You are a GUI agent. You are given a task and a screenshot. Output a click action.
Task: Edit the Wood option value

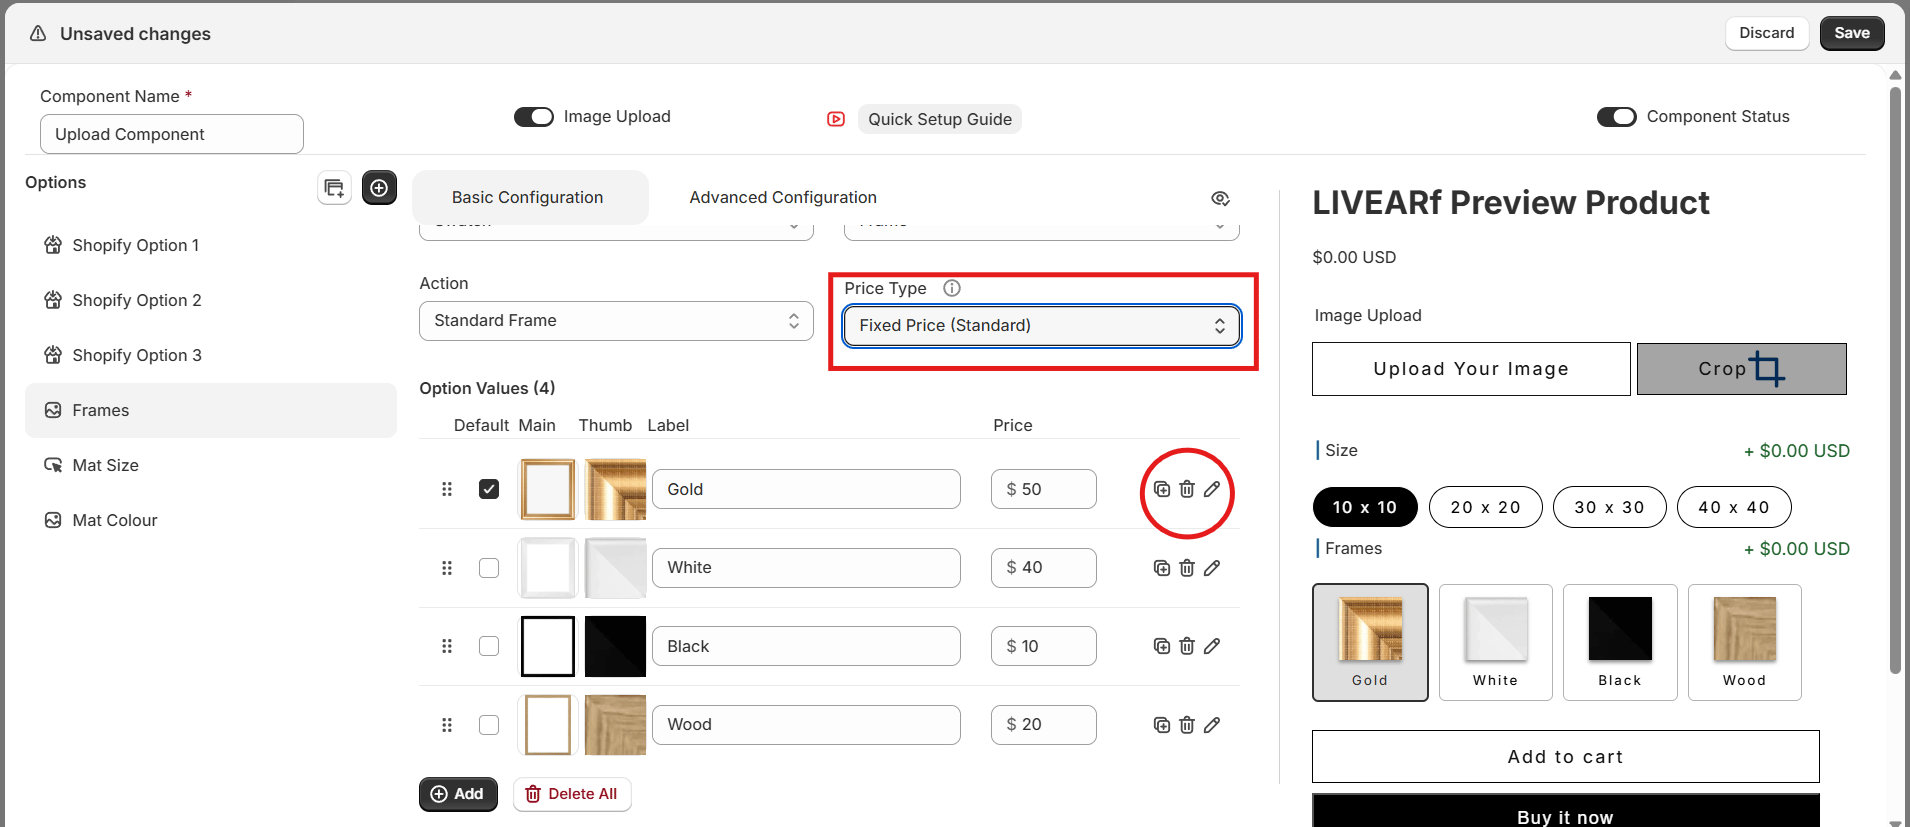(x=1212, y=725)
